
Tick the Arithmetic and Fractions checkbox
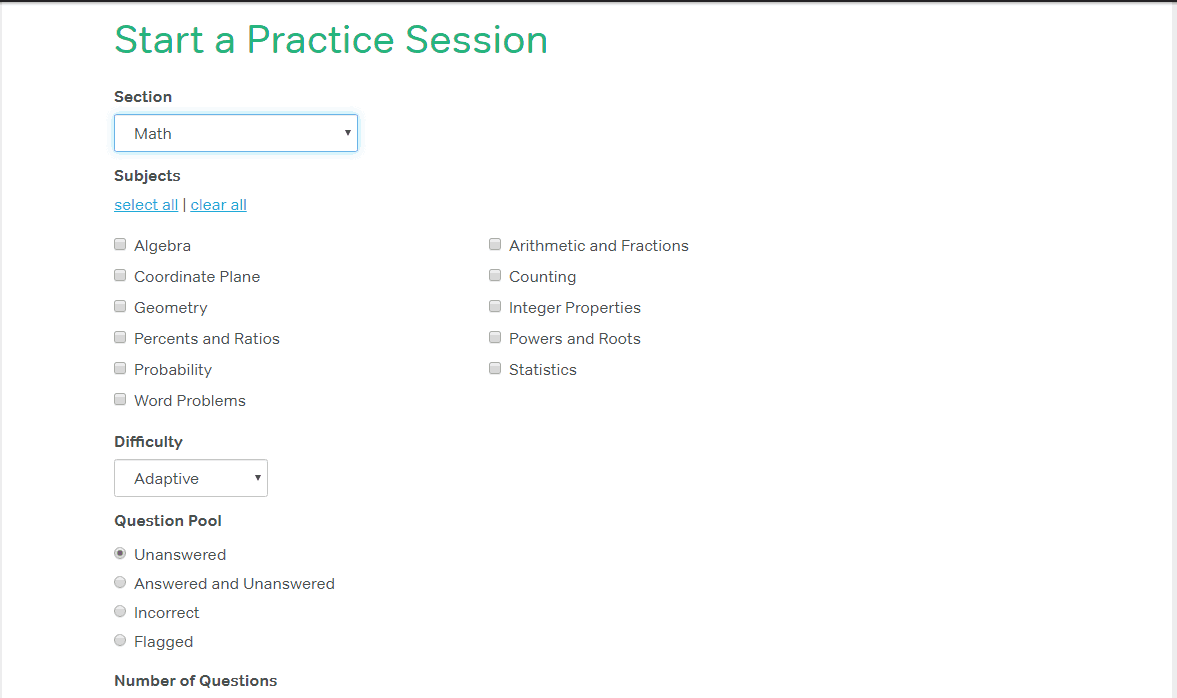495,245
